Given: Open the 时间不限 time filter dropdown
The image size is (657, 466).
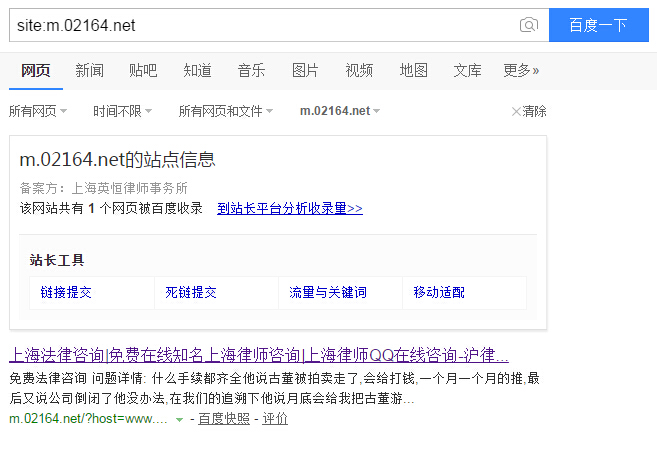Looking at the screenshot, I should point(122,111).
